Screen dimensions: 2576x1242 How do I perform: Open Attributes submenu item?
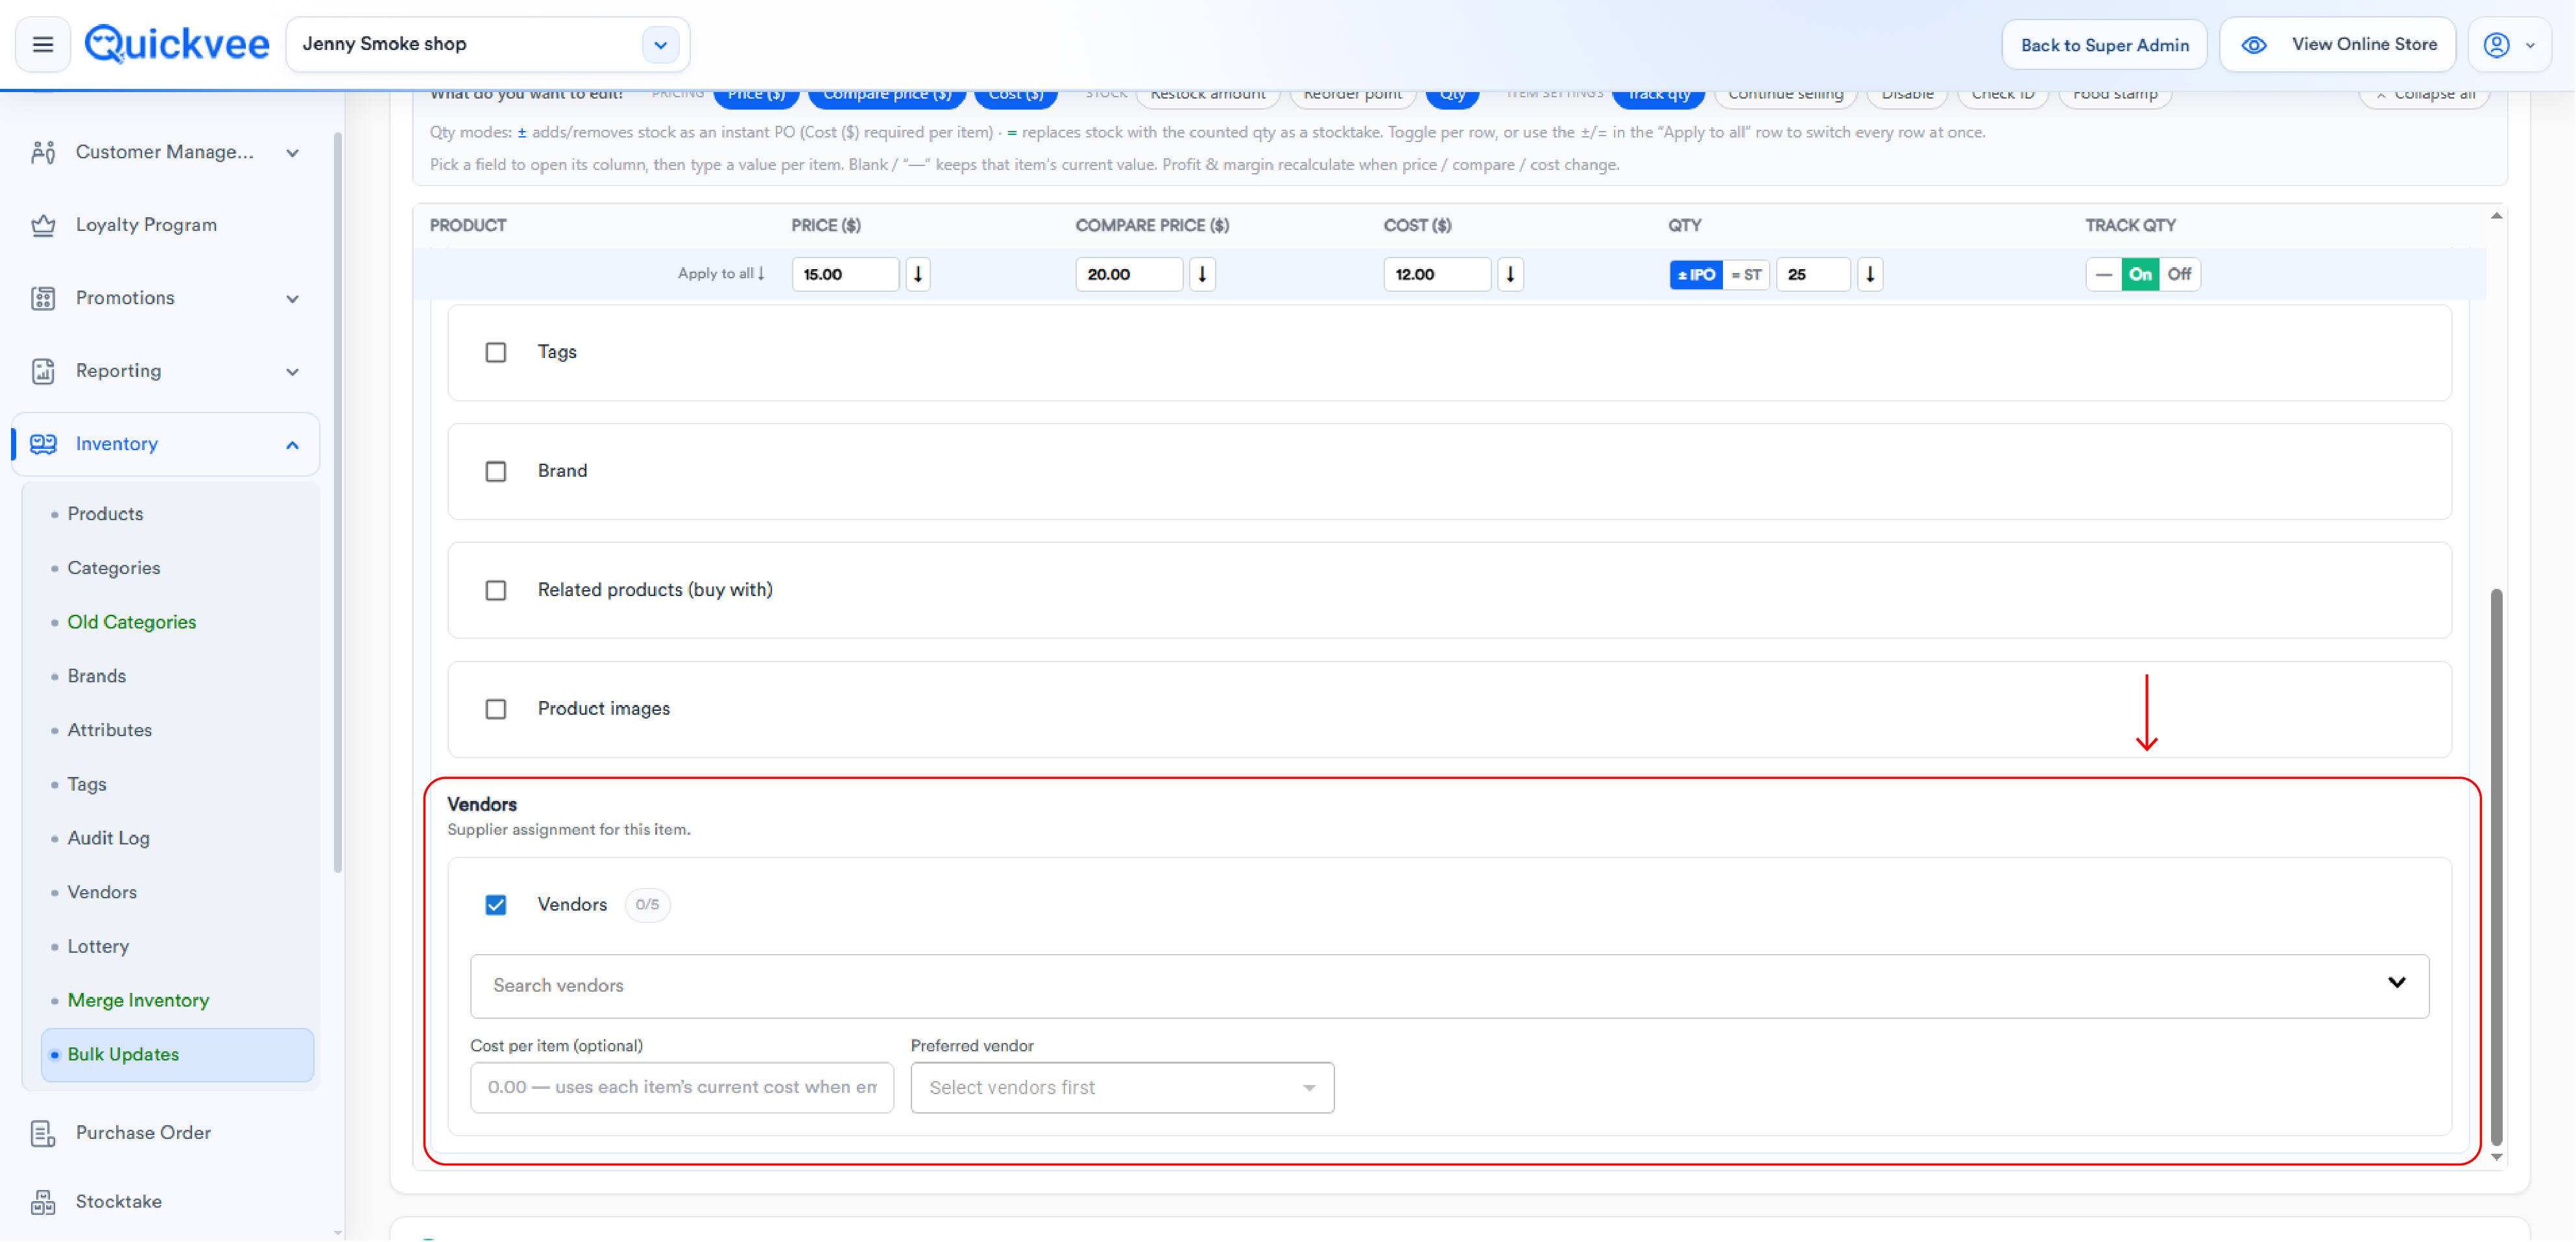pyautogui.click(x=109, y=730)
